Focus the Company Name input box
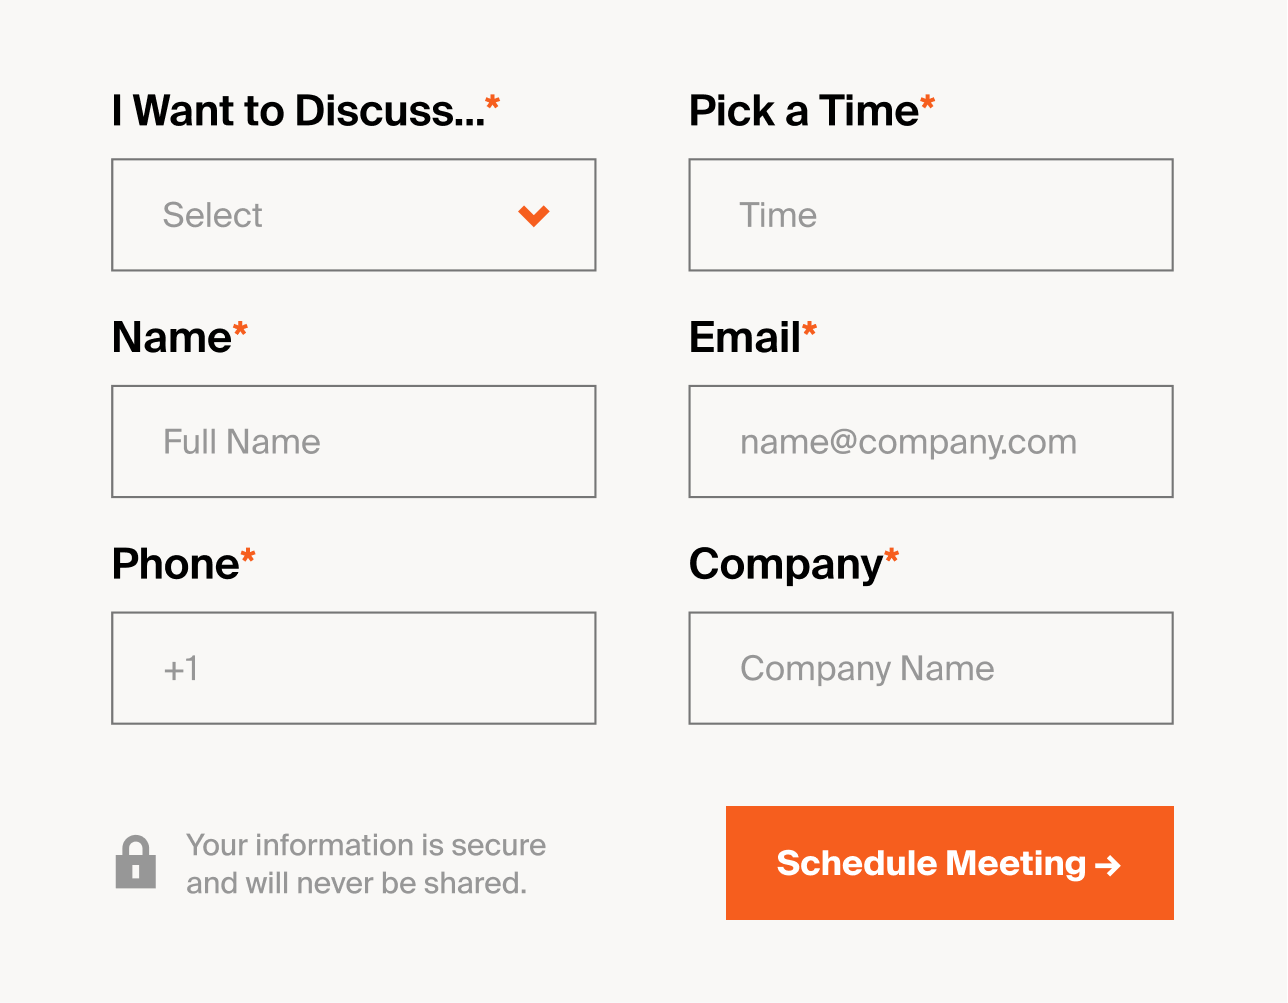Viewport: 1288px width, 1003px height. coord(931,668)
